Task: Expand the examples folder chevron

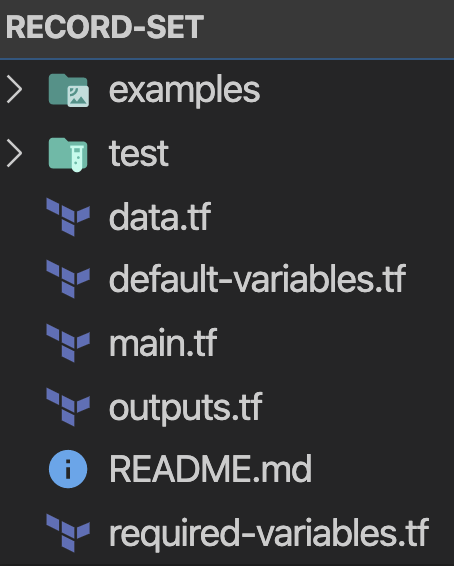Action: coord(15,90)
